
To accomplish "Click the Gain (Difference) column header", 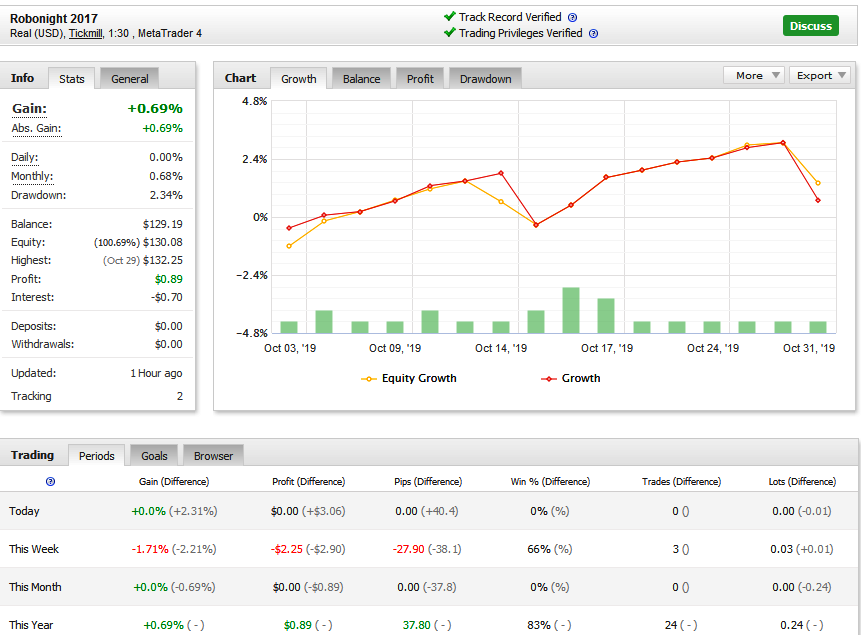I will [x=174, y=482].
